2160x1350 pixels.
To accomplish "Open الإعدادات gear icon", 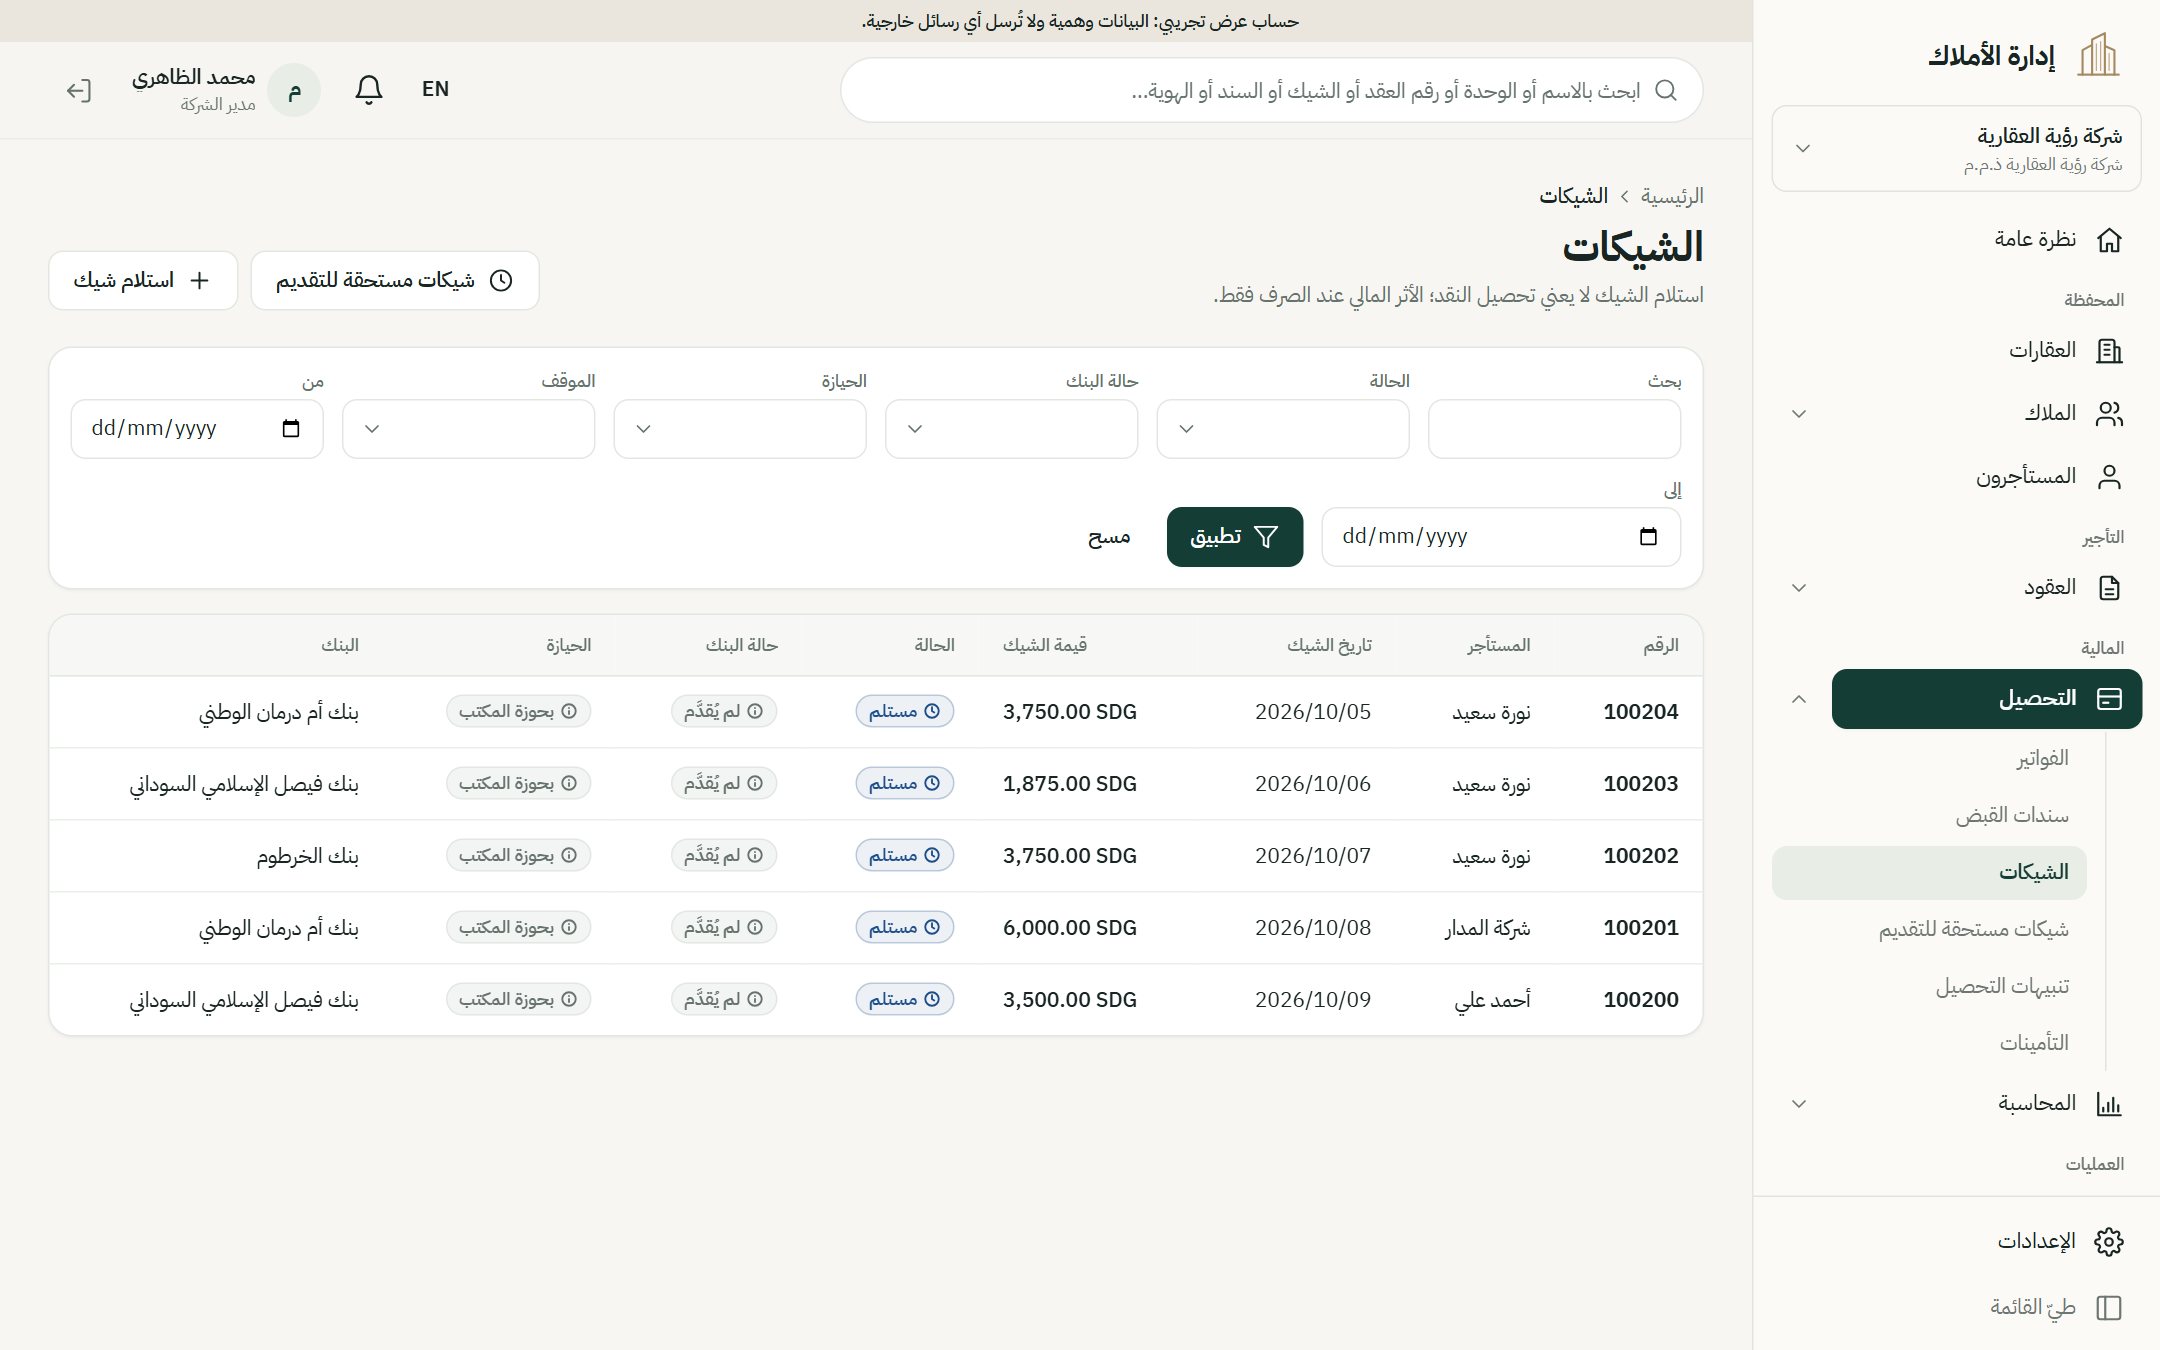I will pos(2109,1242).
